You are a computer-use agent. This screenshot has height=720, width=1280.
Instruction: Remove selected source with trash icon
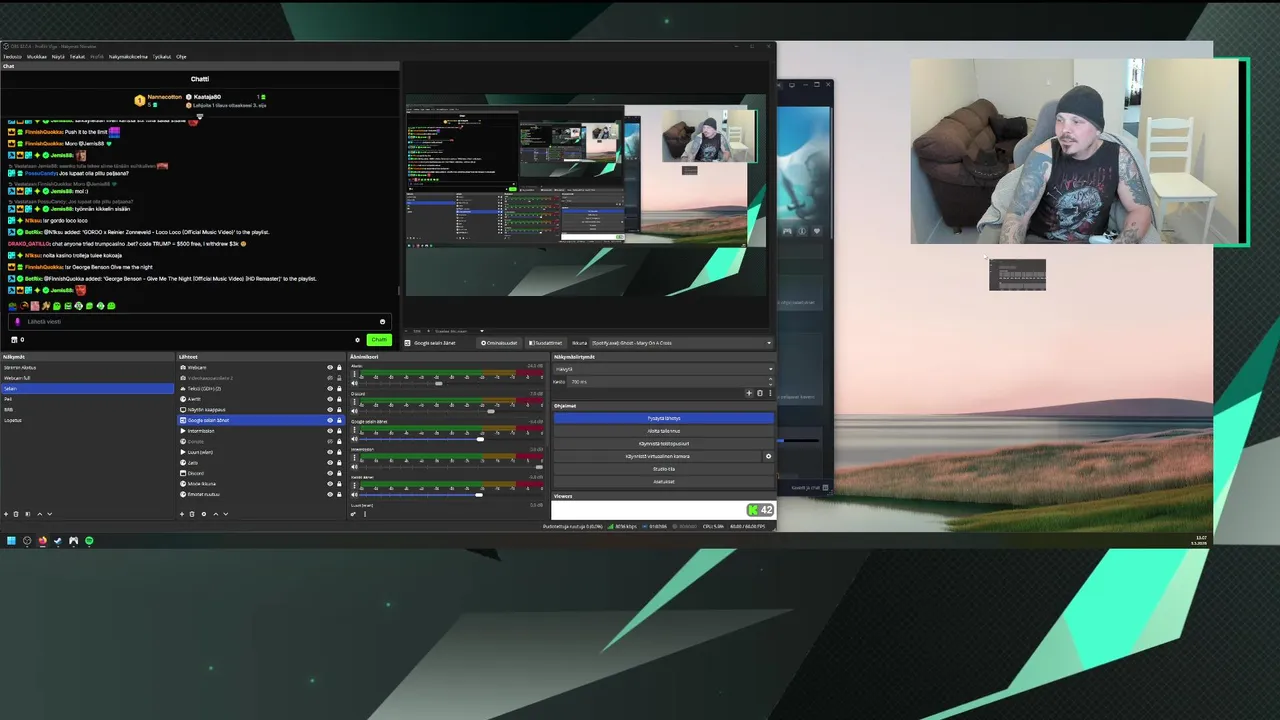tap(192, 514)
